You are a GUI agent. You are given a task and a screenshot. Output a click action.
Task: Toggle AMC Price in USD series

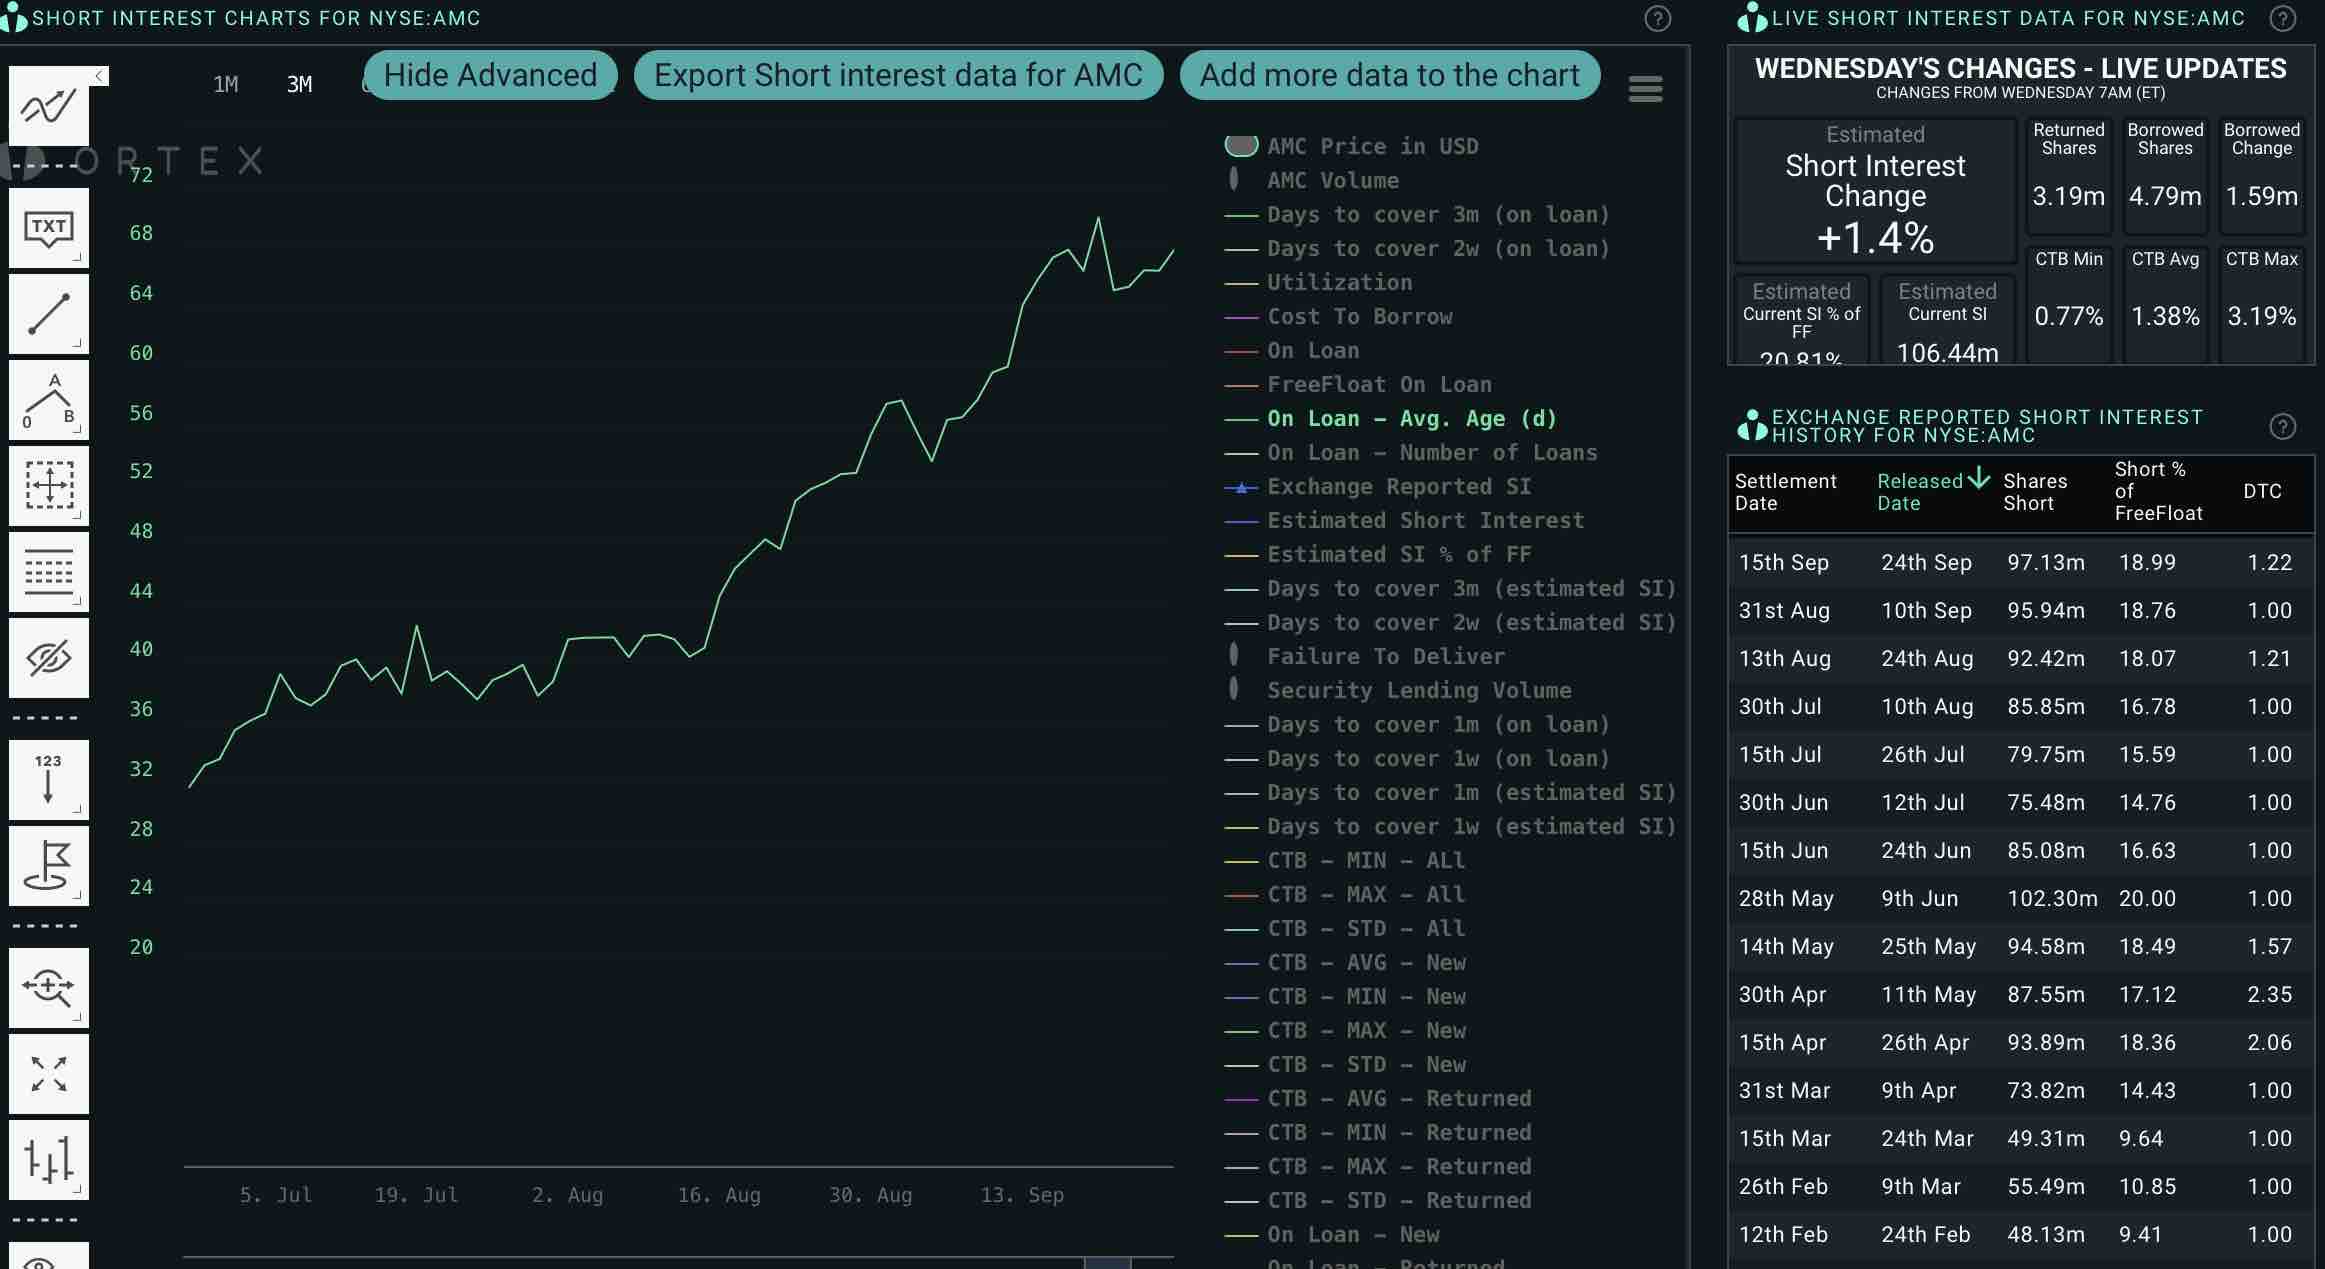tap(1371, 146)
